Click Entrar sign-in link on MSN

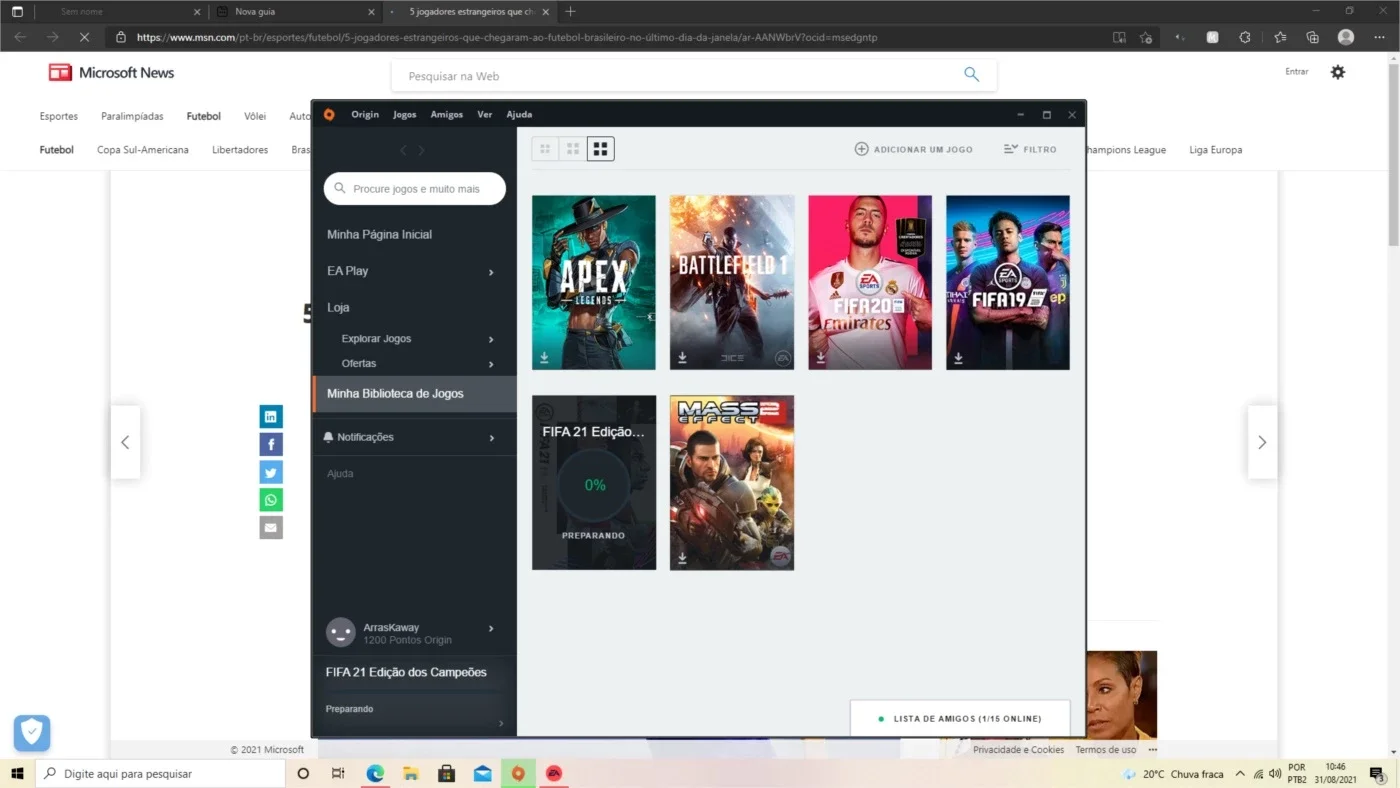(x=1297, y=72)
